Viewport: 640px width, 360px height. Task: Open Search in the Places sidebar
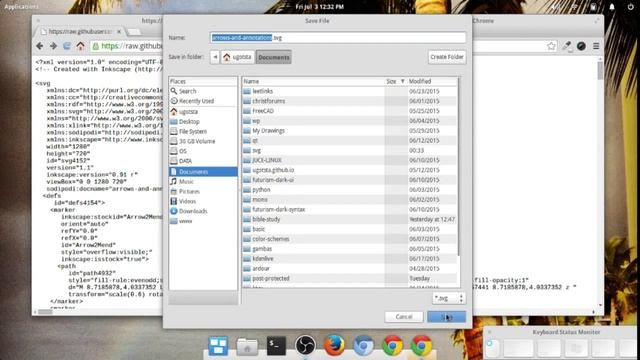point(203,91)
